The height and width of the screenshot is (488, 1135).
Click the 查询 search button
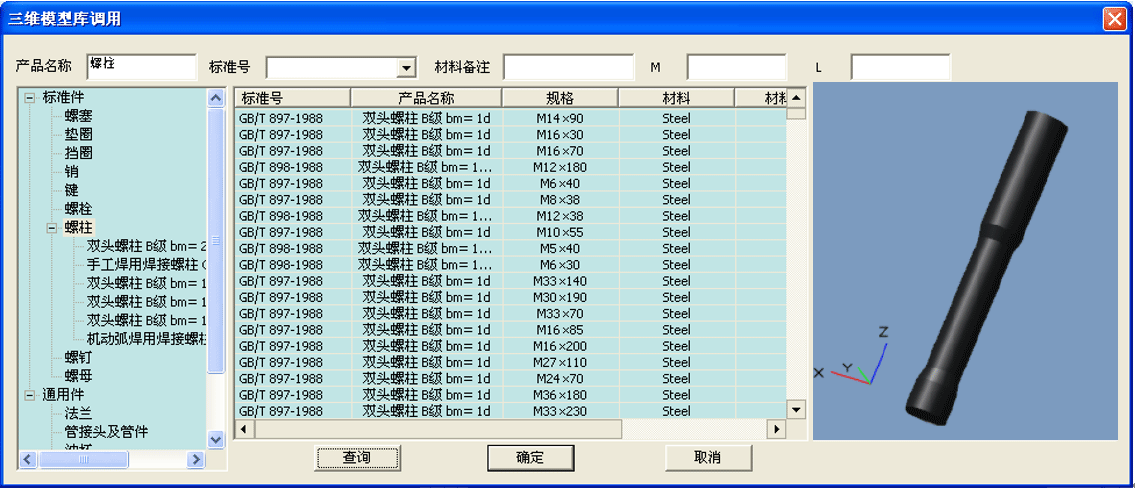click(357, 458)
